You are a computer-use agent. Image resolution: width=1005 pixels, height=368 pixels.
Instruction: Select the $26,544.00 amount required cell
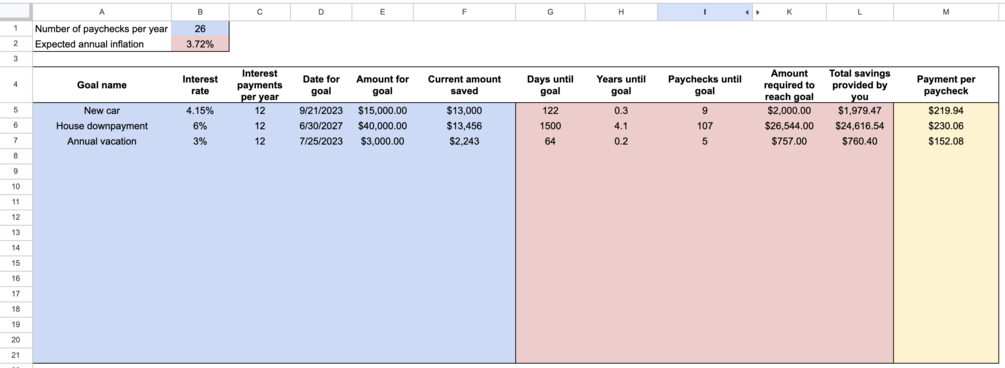point(789,126)
